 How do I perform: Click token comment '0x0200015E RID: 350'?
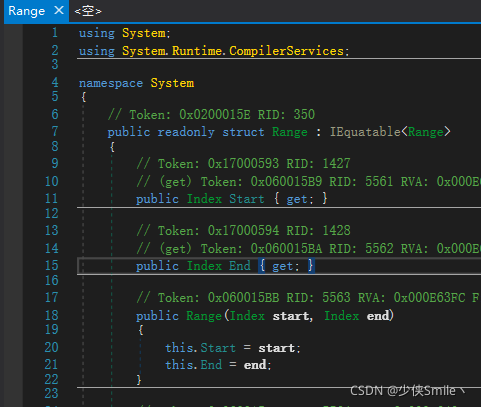tap(247, 115)
